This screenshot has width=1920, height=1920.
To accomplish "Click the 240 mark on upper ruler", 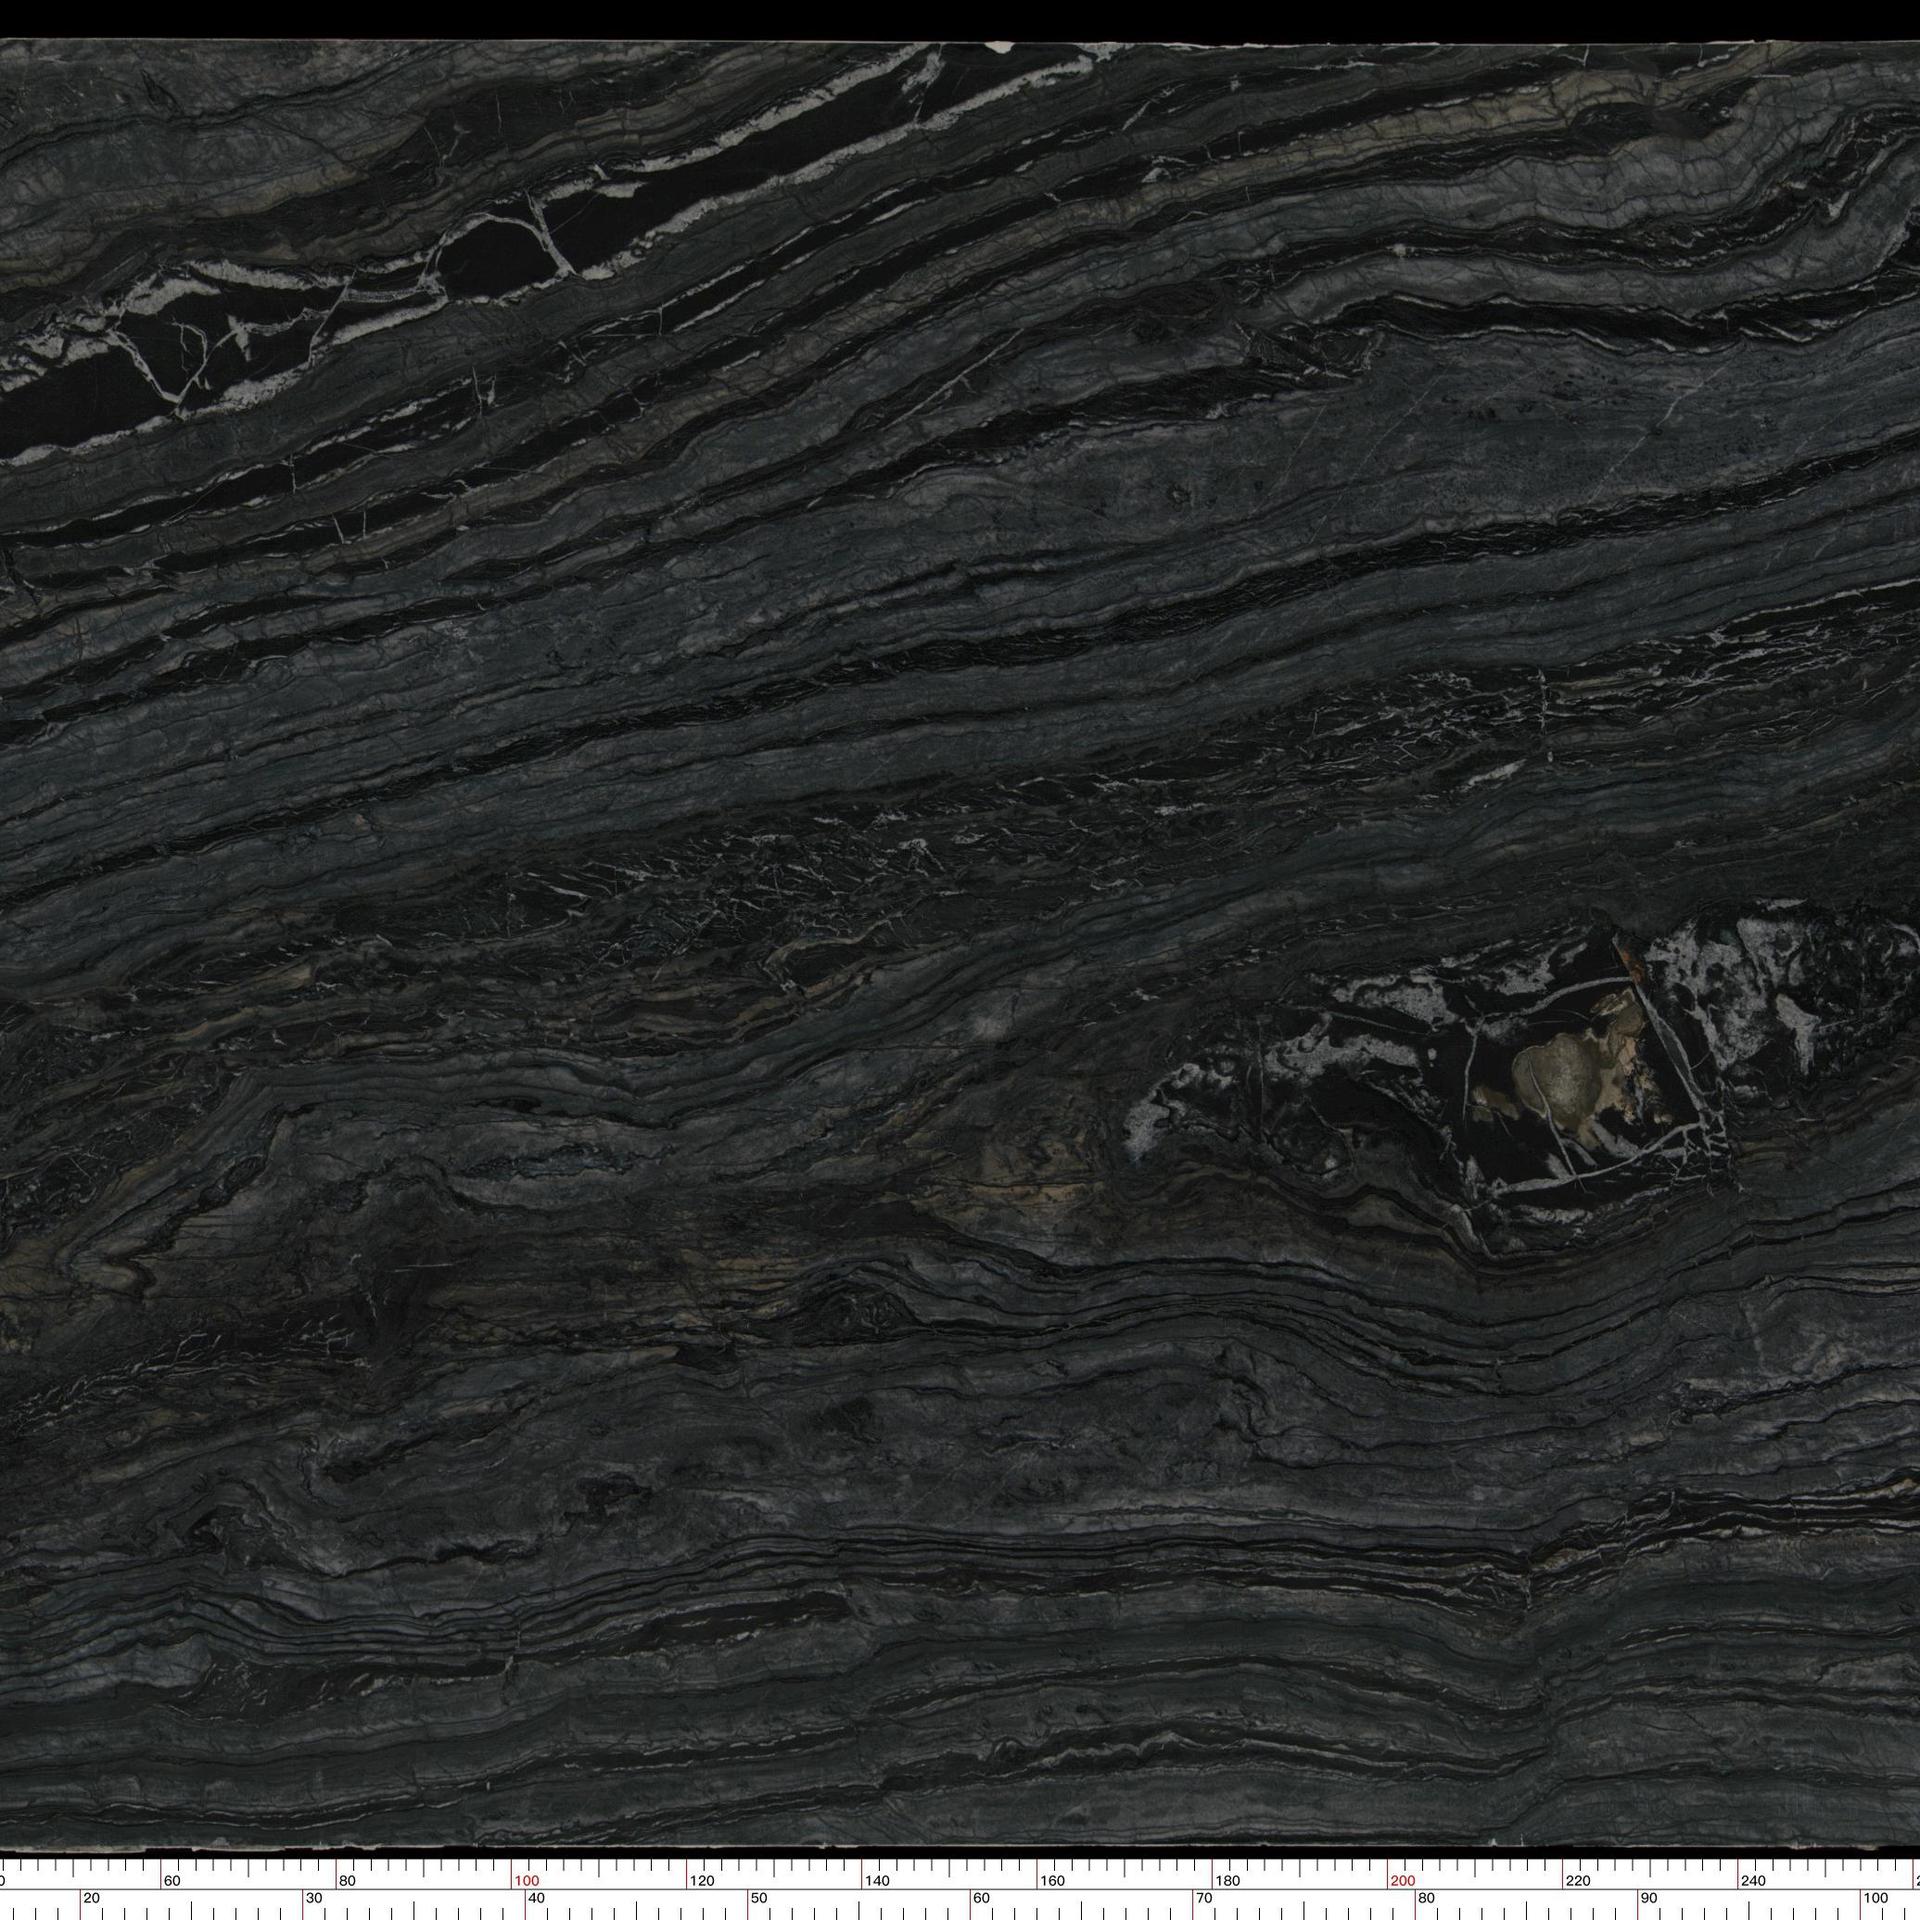I will coord(1752,1881).
